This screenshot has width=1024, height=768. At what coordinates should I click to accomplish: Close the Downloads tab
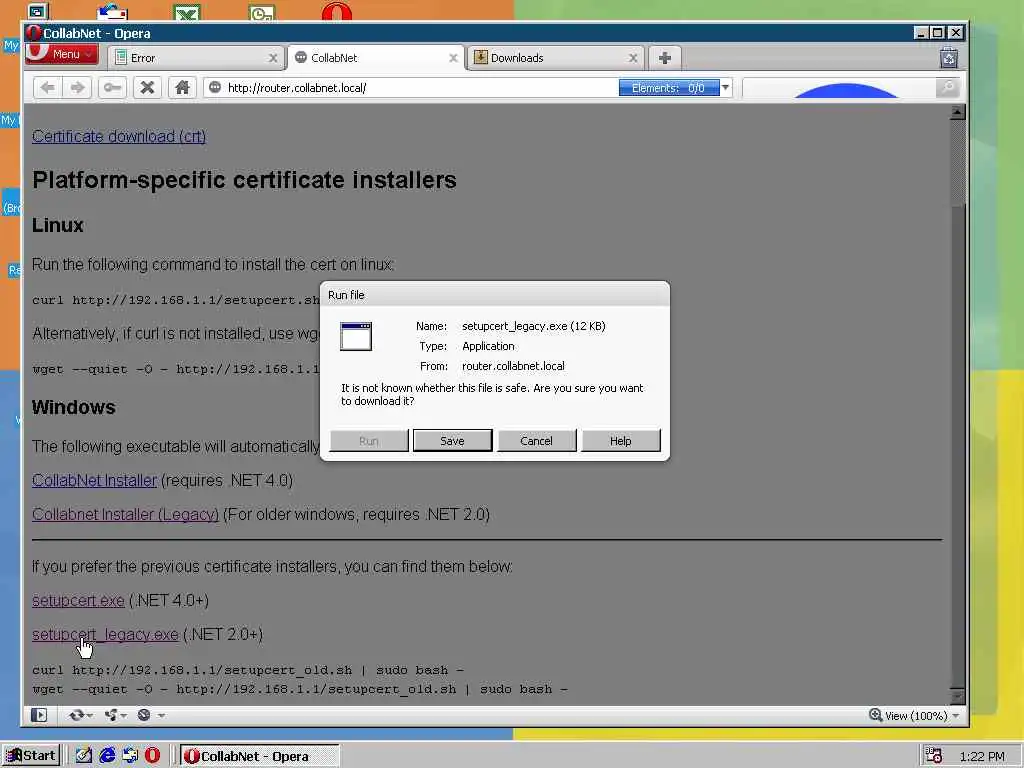pyautogui.click(x=633, y=58)
